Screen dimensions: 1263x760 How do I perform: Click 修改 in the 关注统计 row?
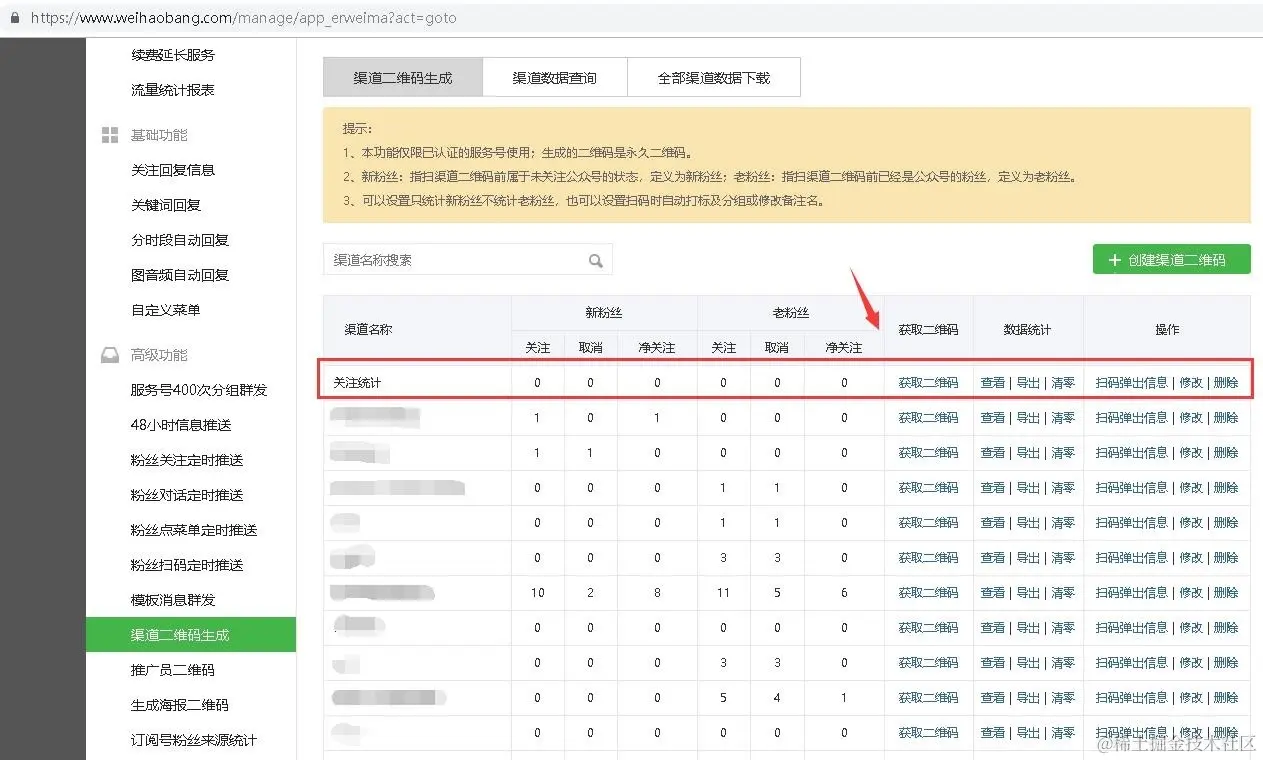point(1191,383)
